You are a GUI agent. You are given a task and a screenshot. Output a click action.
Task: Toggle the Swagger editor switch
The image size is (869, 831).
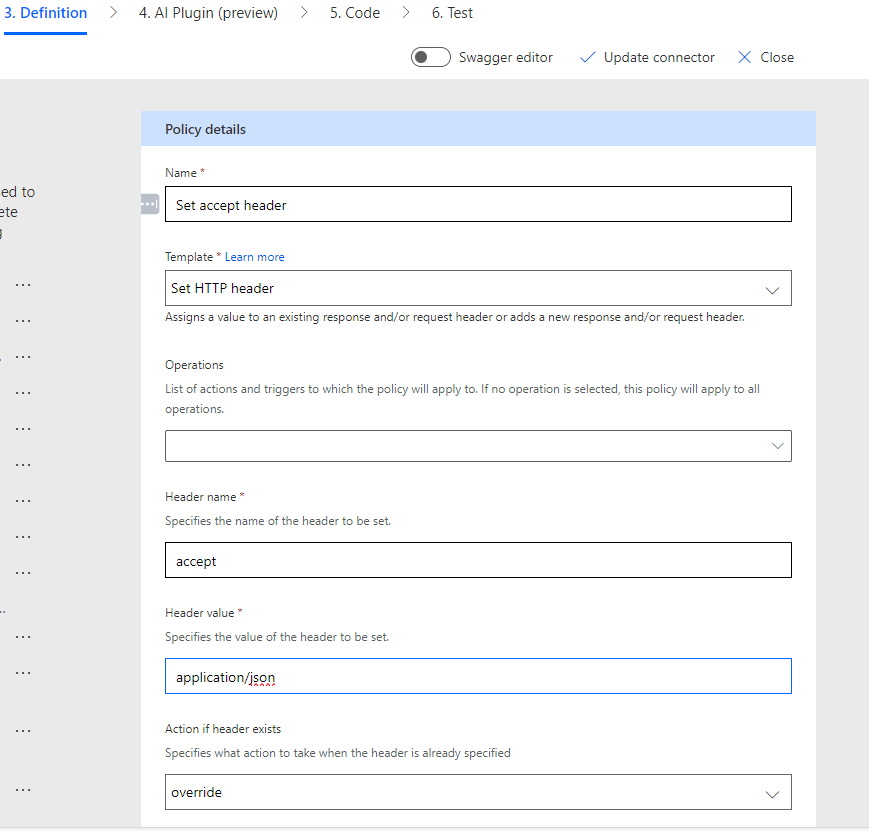click(x=431, y=57)
